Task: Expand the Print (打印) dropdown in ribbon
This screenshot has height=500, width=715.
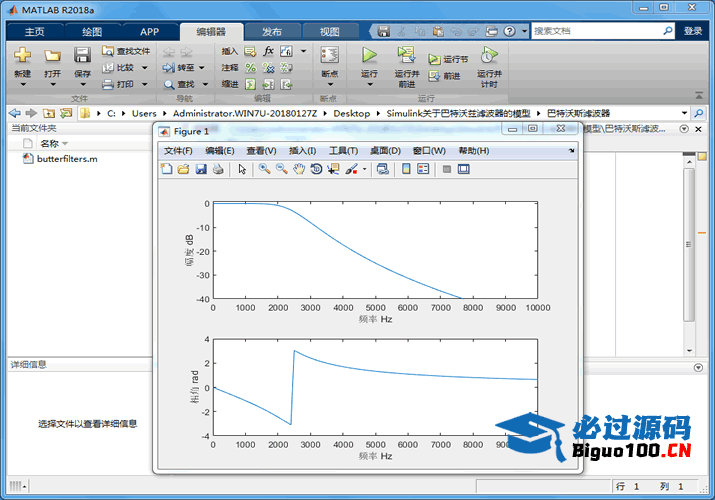Action: [x=145, y=84]
